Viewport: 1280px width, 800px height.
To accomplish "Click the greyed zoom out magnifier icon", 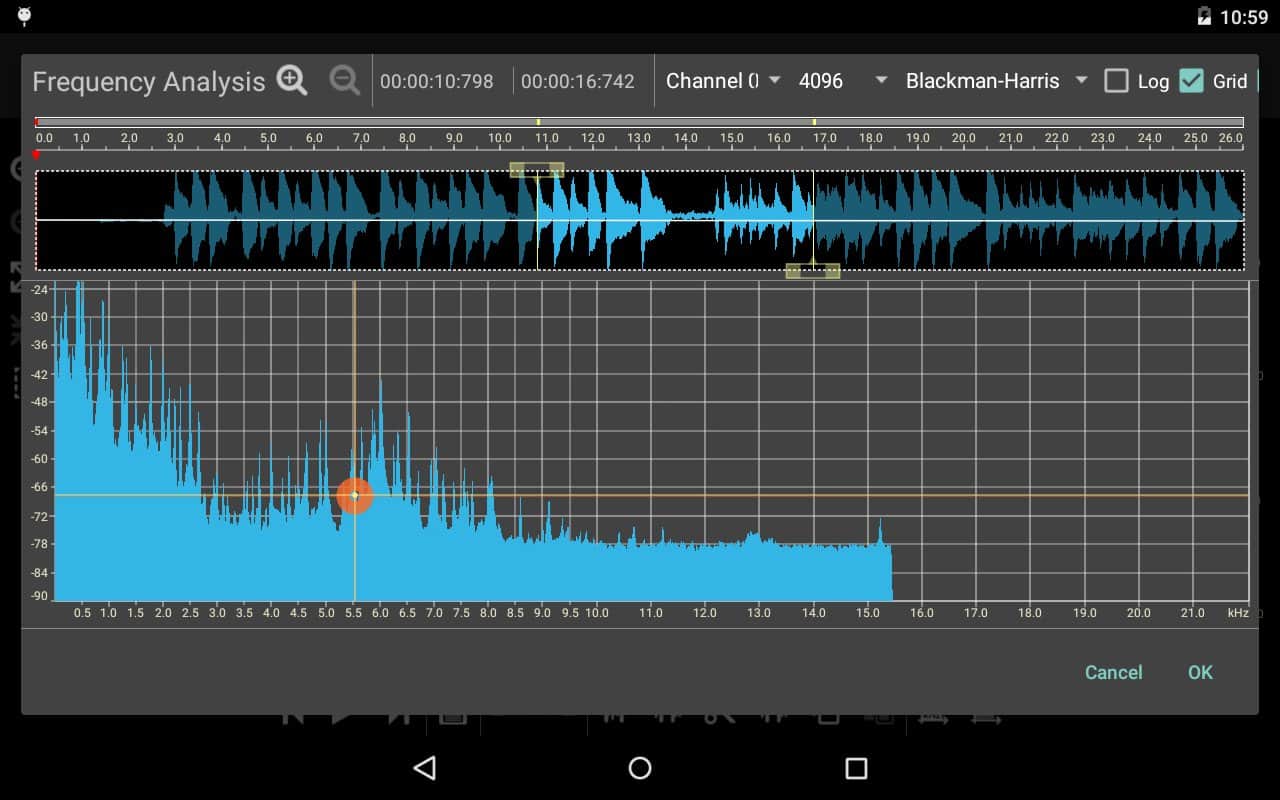I will point(344,81).
